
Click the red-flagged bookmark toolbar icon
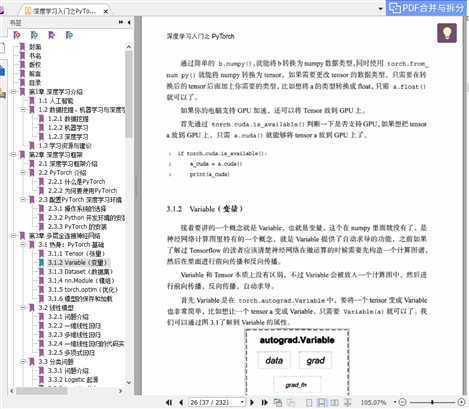coord(17,35)
